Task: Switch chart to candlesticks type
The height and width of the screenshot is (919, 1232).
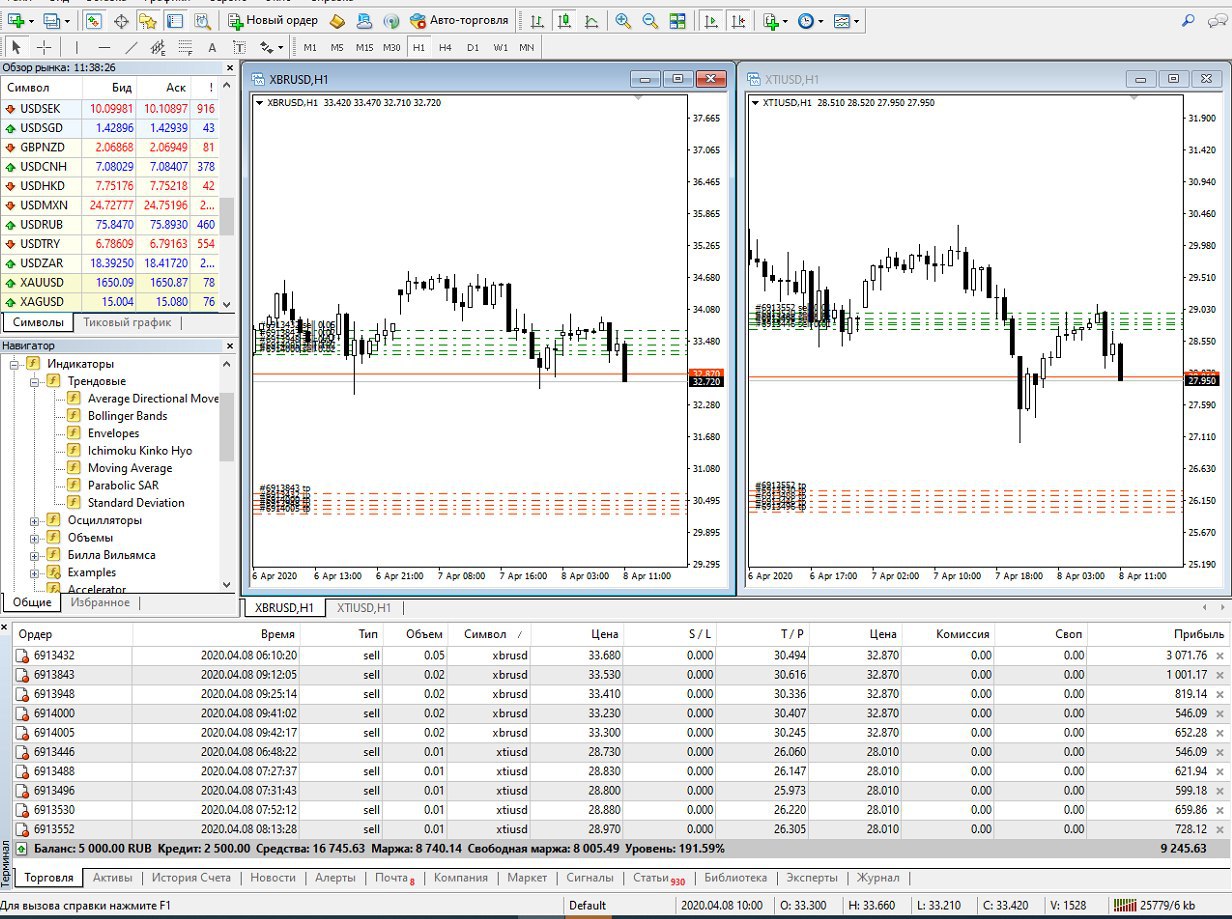Action: point(564,20)
